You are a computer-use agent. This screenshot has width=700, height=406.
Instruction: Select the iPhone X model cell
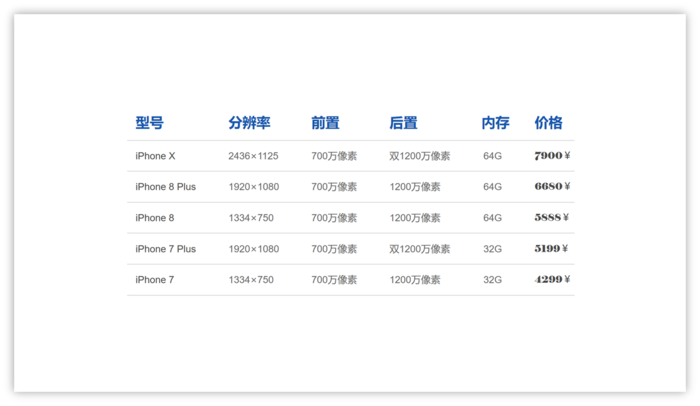(155, 156)
